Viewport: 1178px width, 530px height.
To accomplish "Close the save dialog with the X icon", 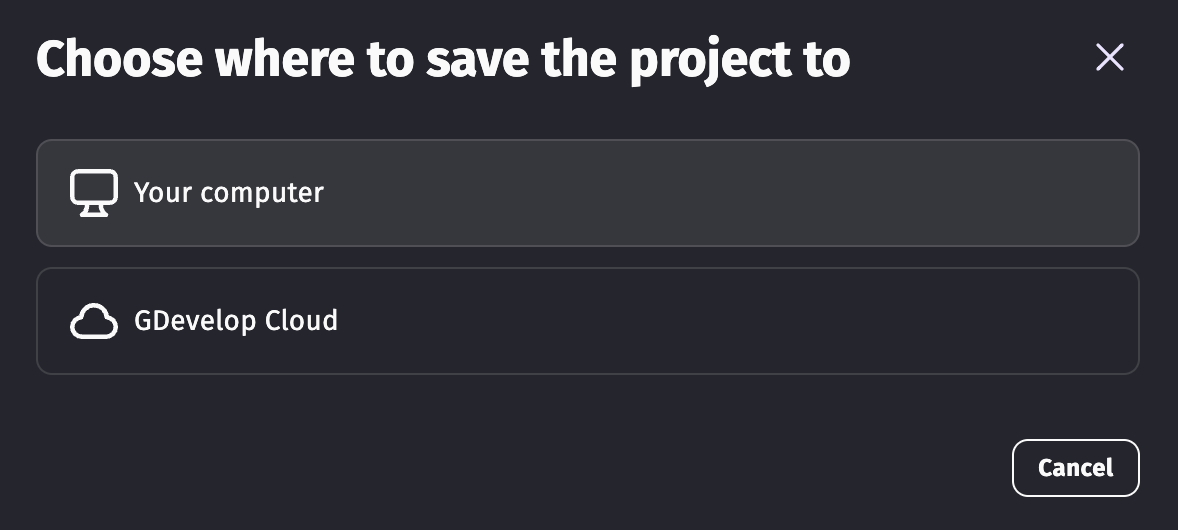I will 1109,58.
